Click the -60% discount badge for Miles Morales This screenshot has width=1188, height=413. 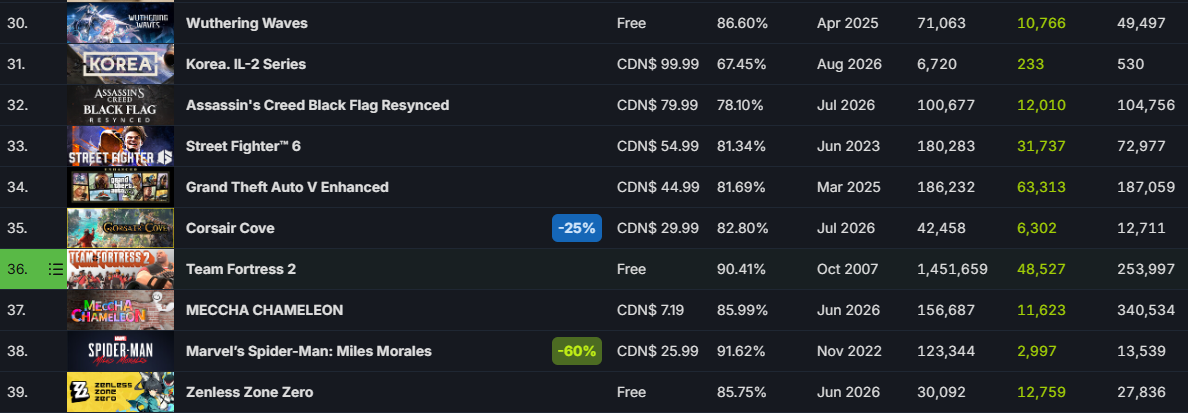pos(577,351)
